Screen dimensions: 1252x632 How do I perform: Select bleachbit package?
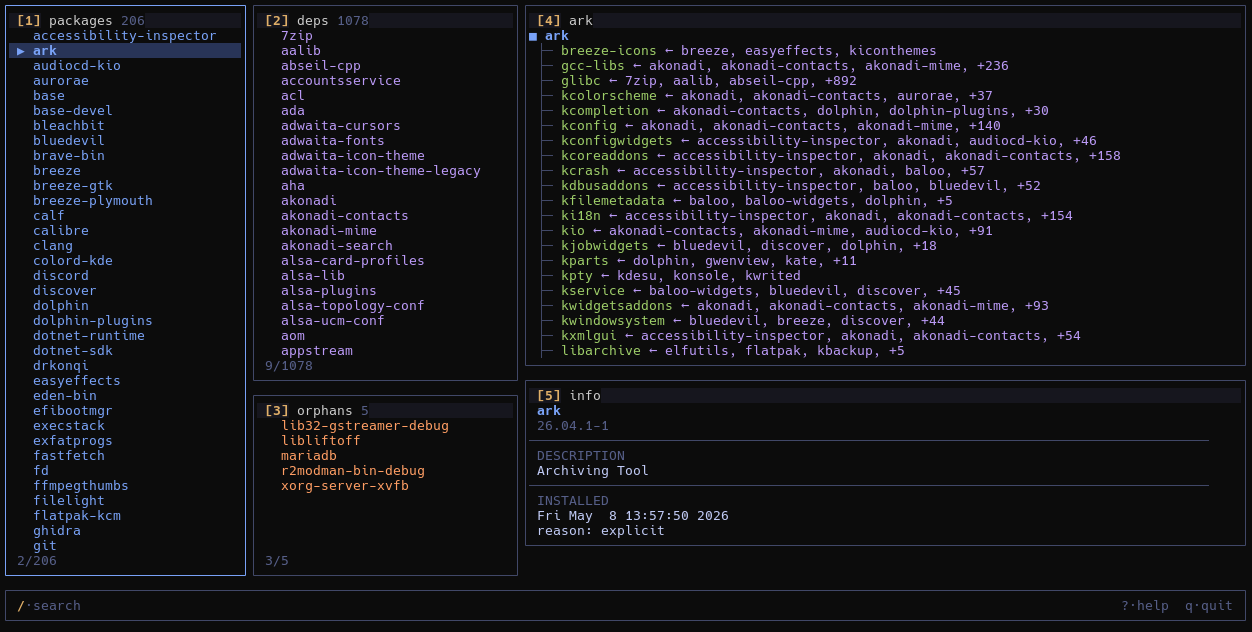point(69,126)
